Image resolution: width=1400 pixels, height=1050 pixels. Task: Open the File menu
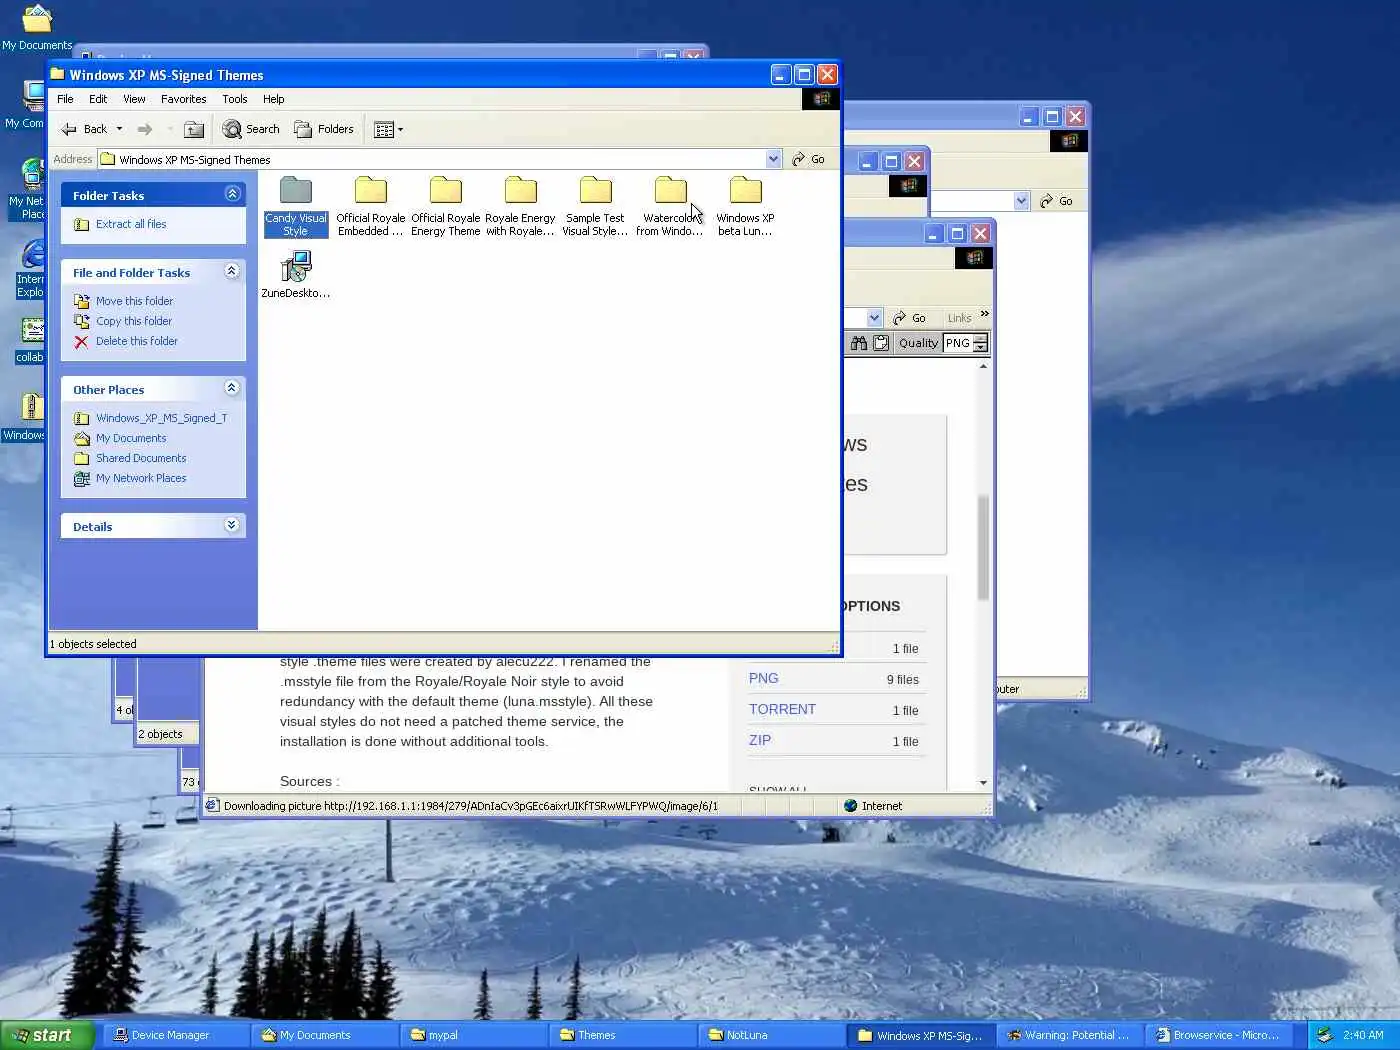tap(65, 99)
